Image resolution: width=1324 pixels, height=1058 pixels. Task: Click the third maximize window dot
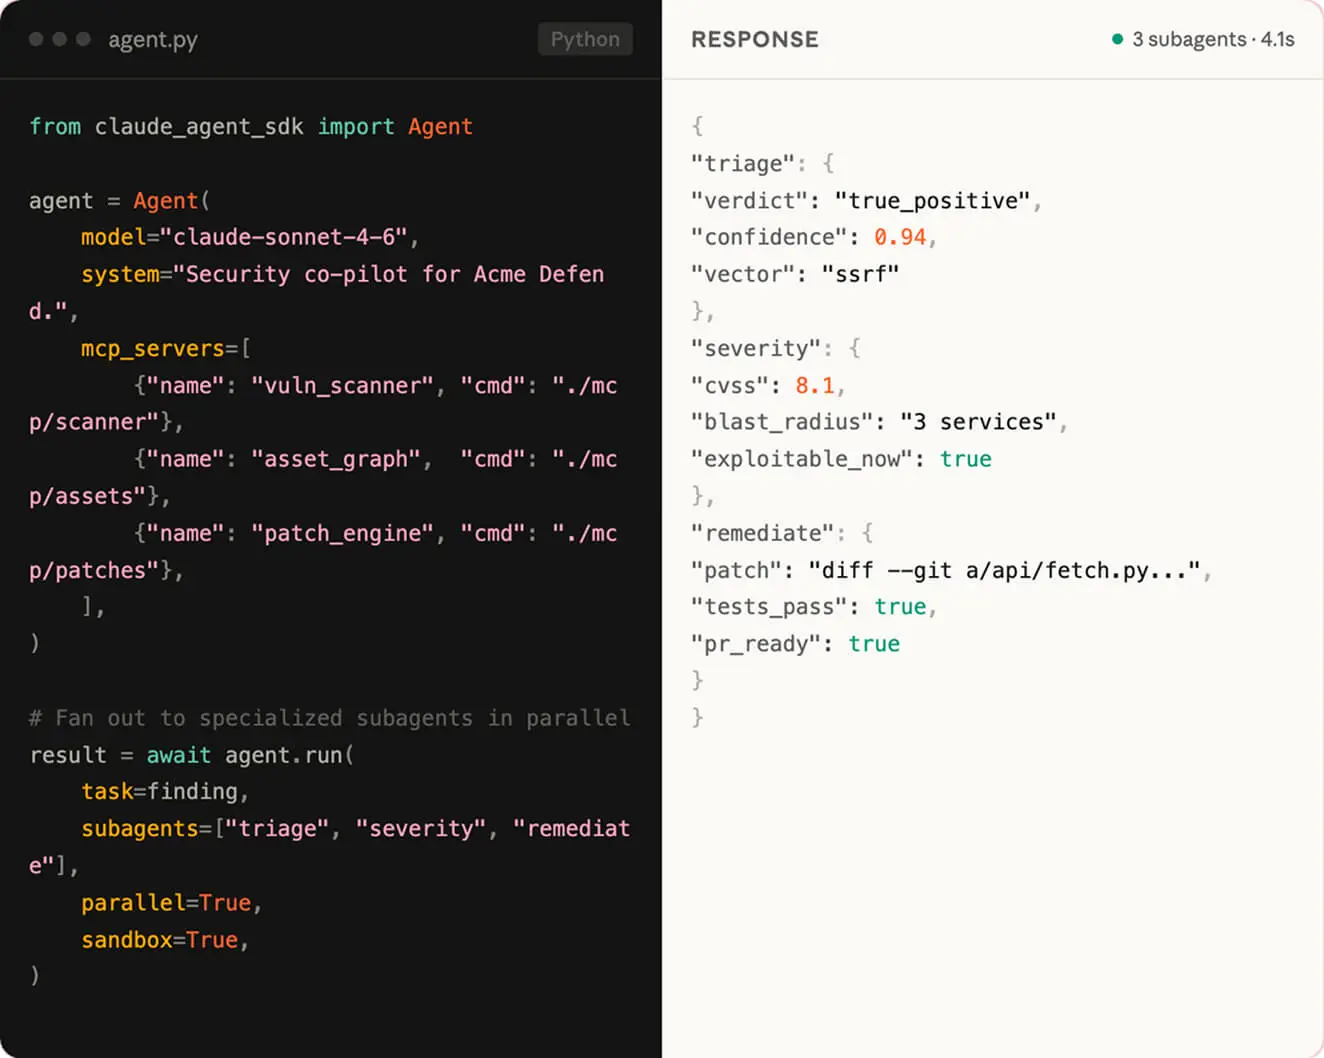click(x=84, y=39)
